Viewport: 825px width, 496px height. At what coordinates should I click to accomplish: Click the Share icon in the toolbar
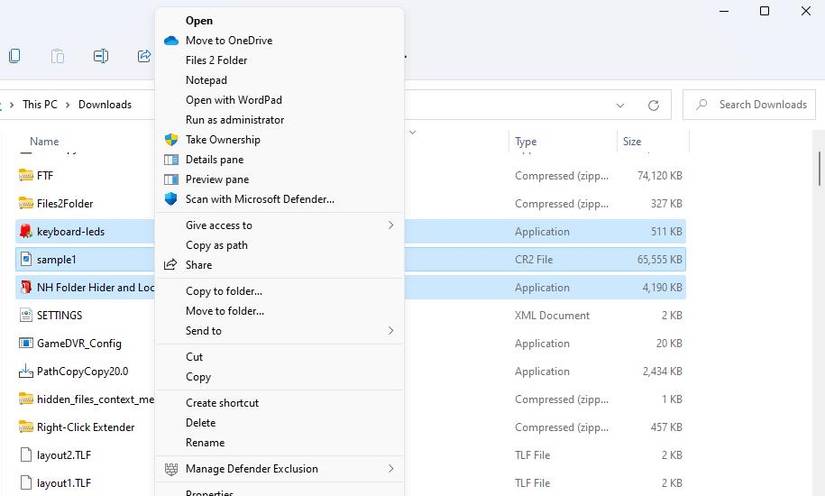pyautogui.click(x=144, y=57)
